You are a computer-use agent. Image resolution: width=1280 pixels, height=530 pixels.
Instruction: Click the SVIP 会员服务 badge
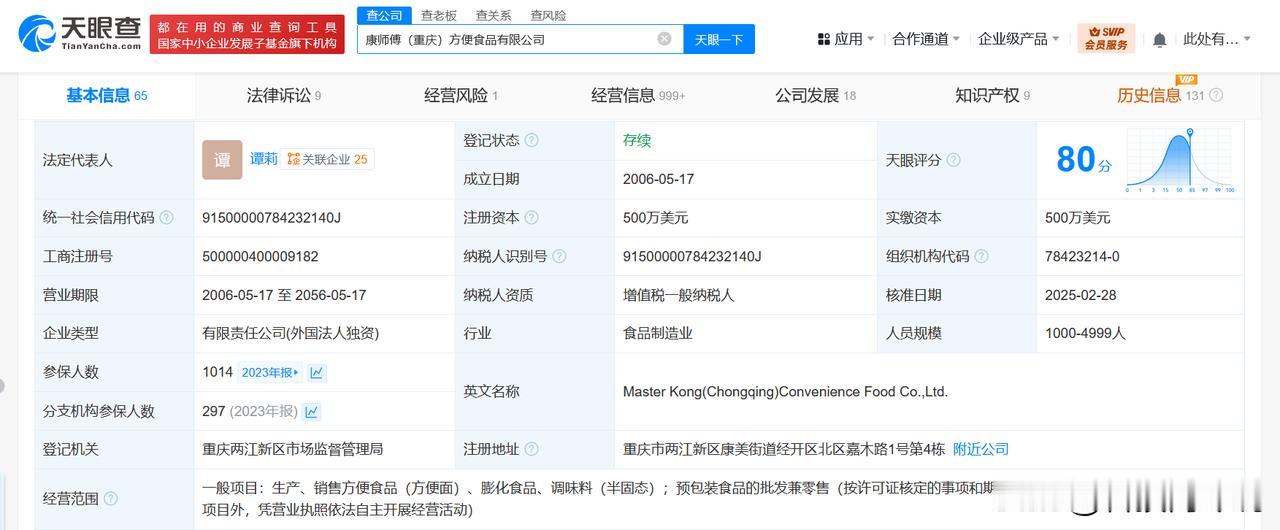[x=1106, y=39]
